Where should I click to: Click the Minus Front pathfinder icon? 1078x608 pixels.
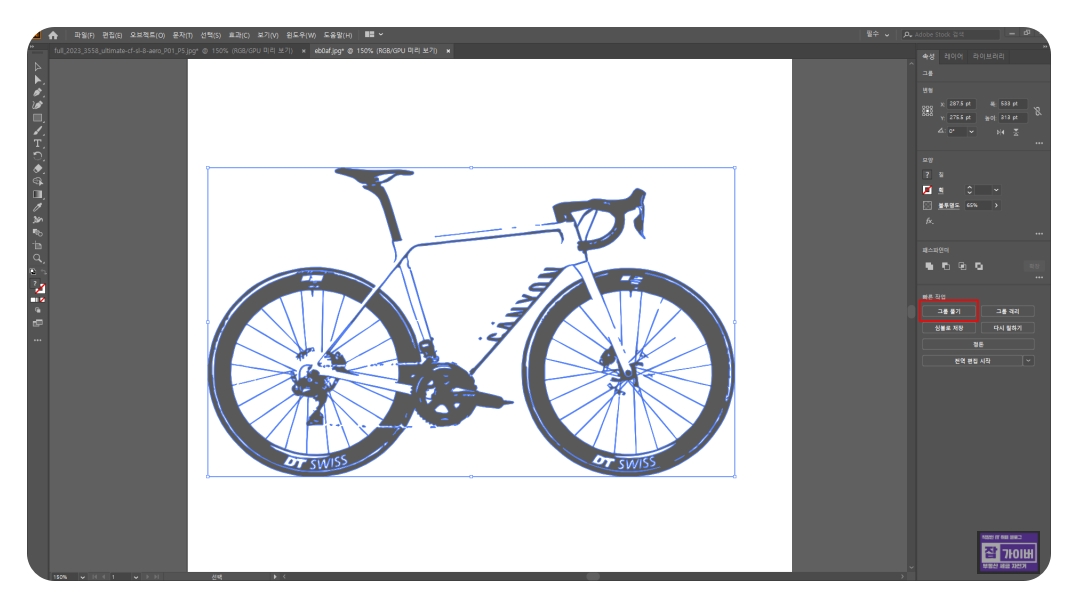[x=946, y=266]
